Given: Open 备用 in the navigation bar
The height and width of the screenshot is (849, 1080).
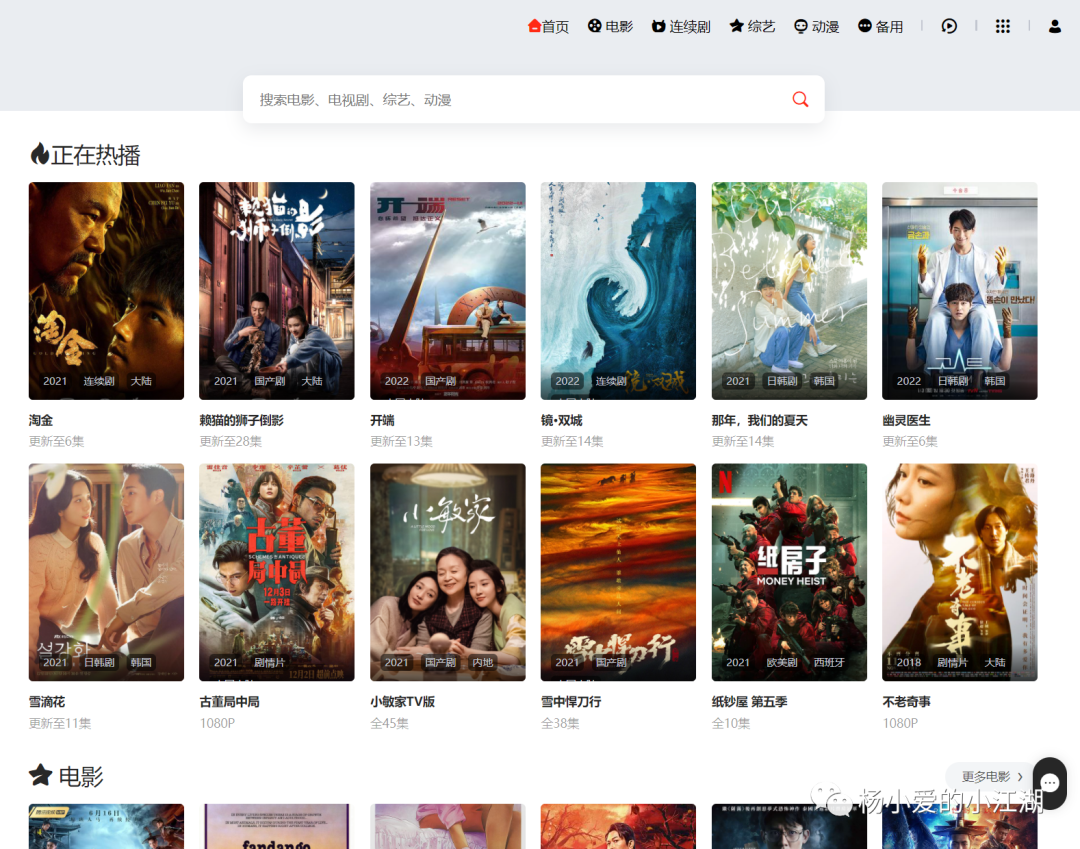Looking at the screenshot, I should click(889, 27).
